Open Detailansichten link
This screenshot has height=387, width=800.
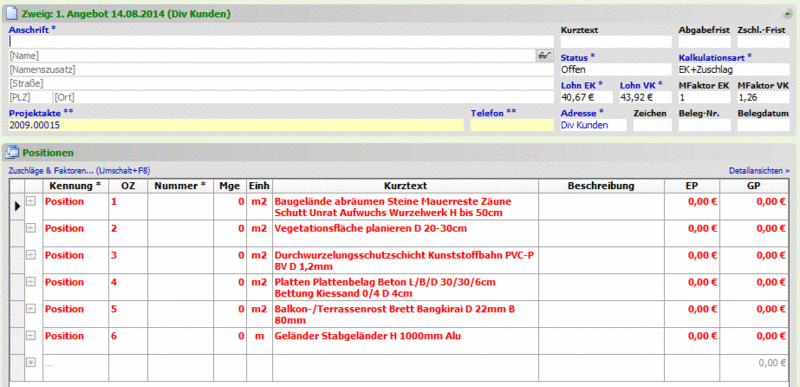[x=759, y=171]
